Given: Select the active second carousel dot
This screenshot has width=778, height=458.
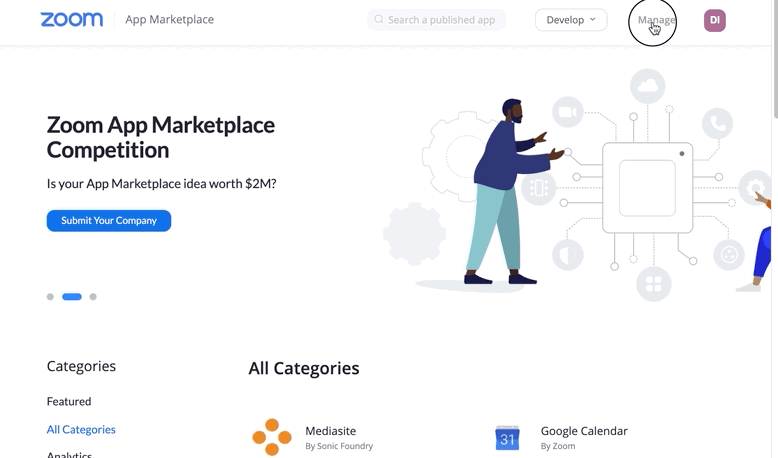Looking at the screenshot, I should pyautogui.click(x=72, y=297).
